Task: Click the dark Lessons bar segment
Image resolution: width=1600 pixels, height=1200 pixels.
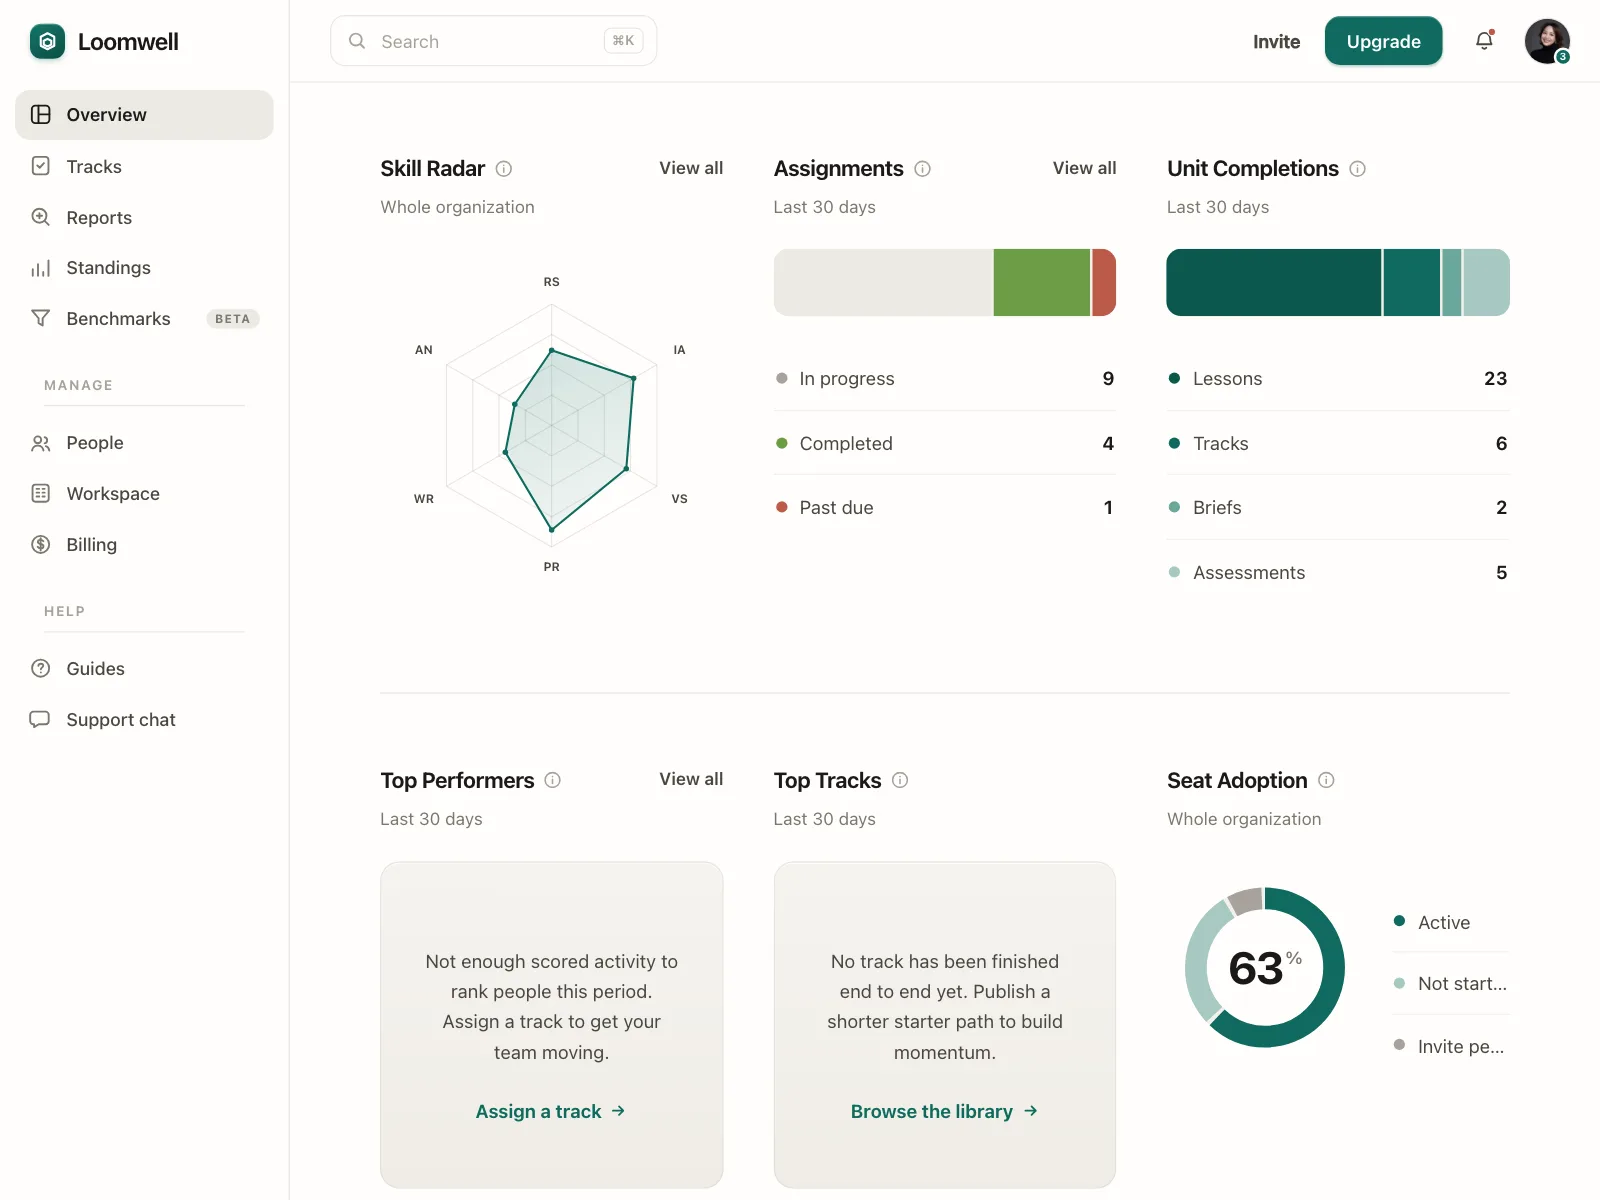Action: tap(1274, 283)
